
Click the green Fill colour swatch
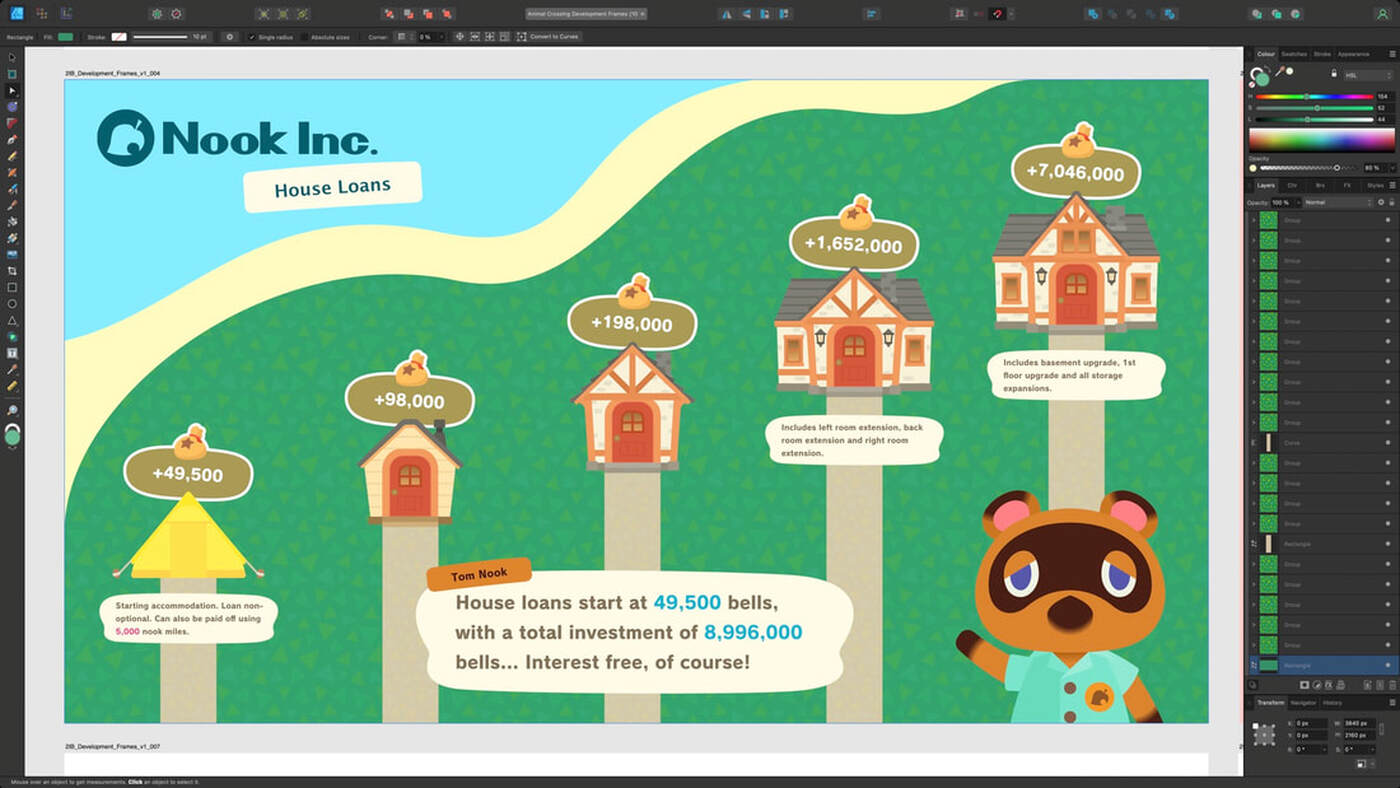tap(65, 37)
